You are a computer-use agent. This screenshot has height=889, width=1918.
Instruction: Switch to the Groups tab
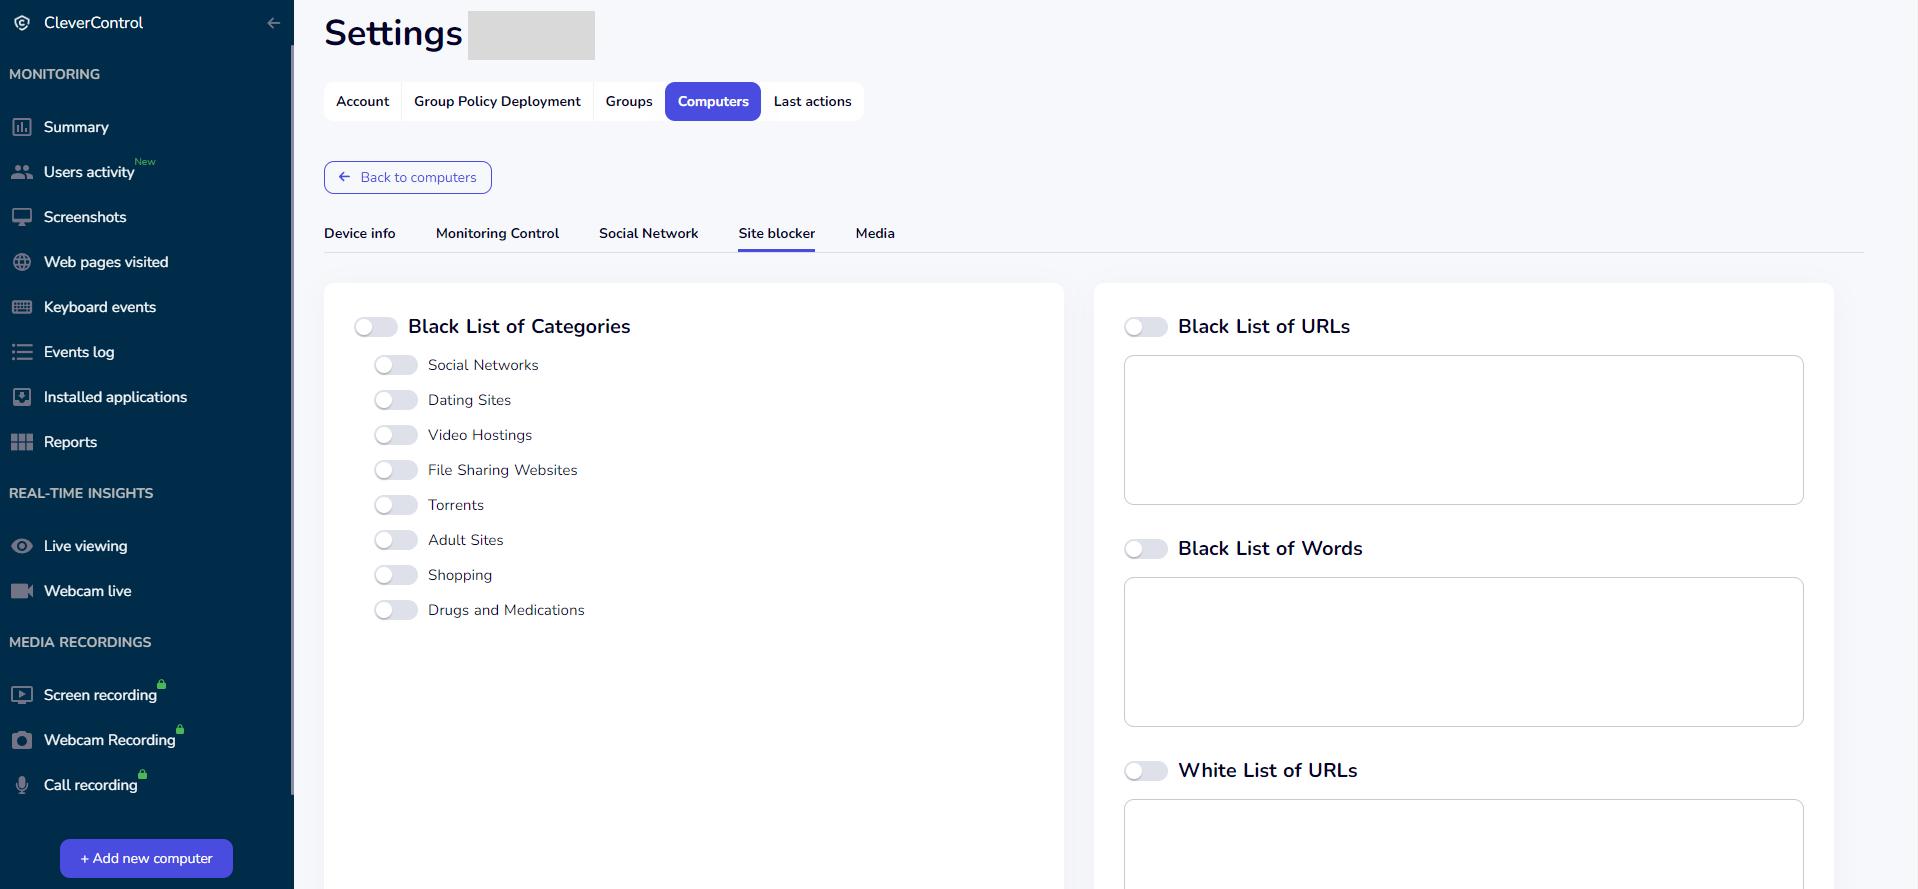(629, 101)
